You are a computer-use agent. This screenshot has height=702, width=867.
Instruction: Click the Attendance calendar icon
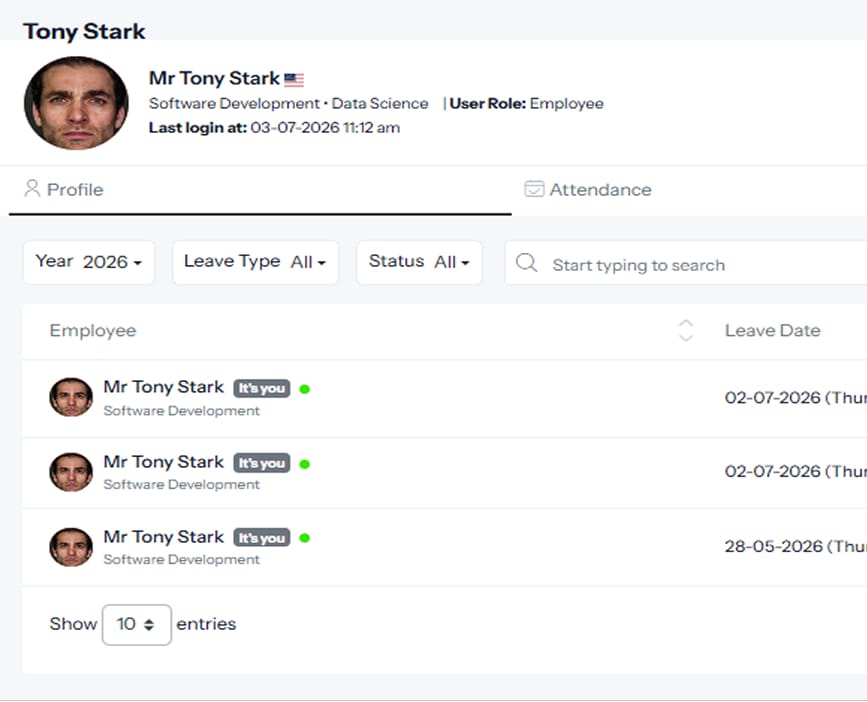(534, 189)
